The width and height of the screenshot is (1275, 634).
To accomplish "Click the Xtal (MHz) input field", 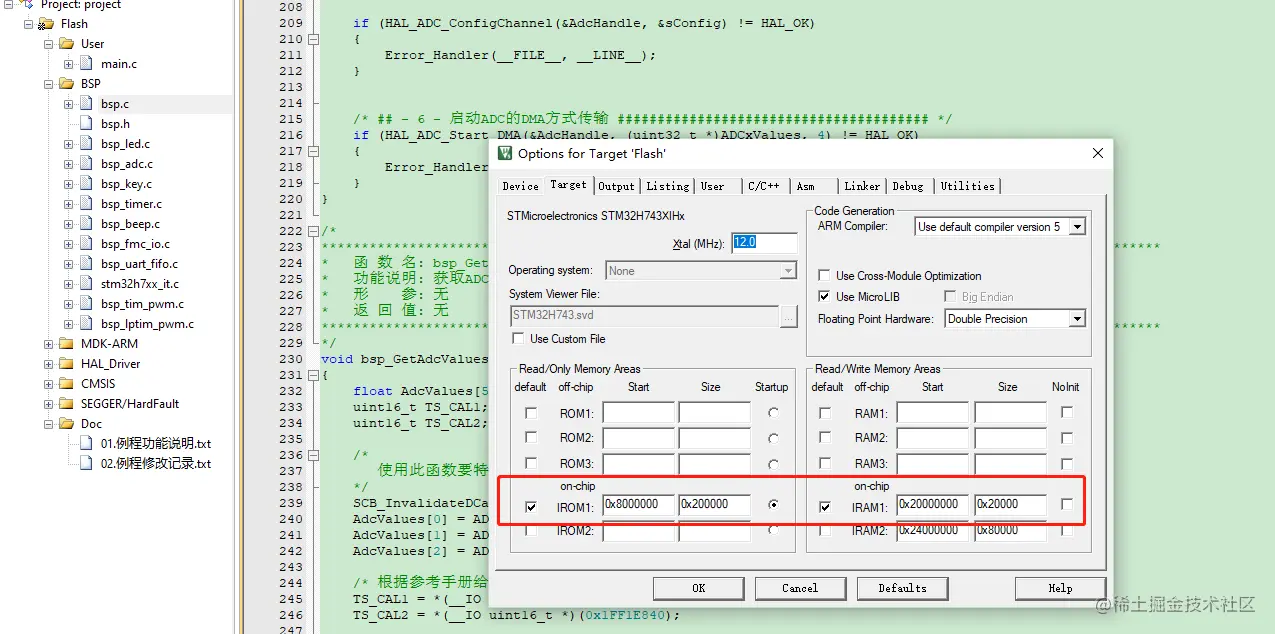I will pos(764,243).
